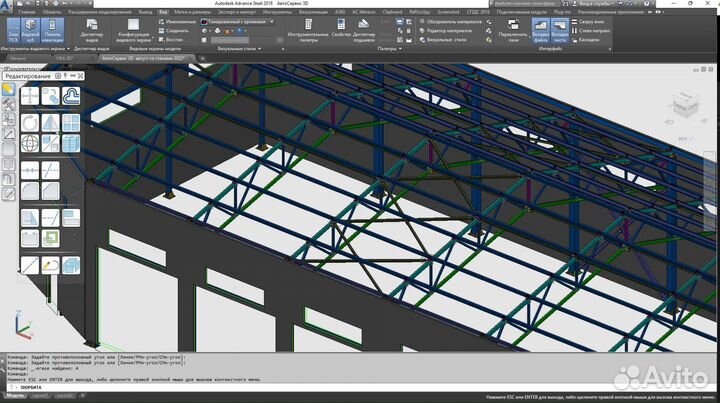720x403 pixels.
Task: Switch to Model (Модель) layout tab
Action: click(15, 396)
